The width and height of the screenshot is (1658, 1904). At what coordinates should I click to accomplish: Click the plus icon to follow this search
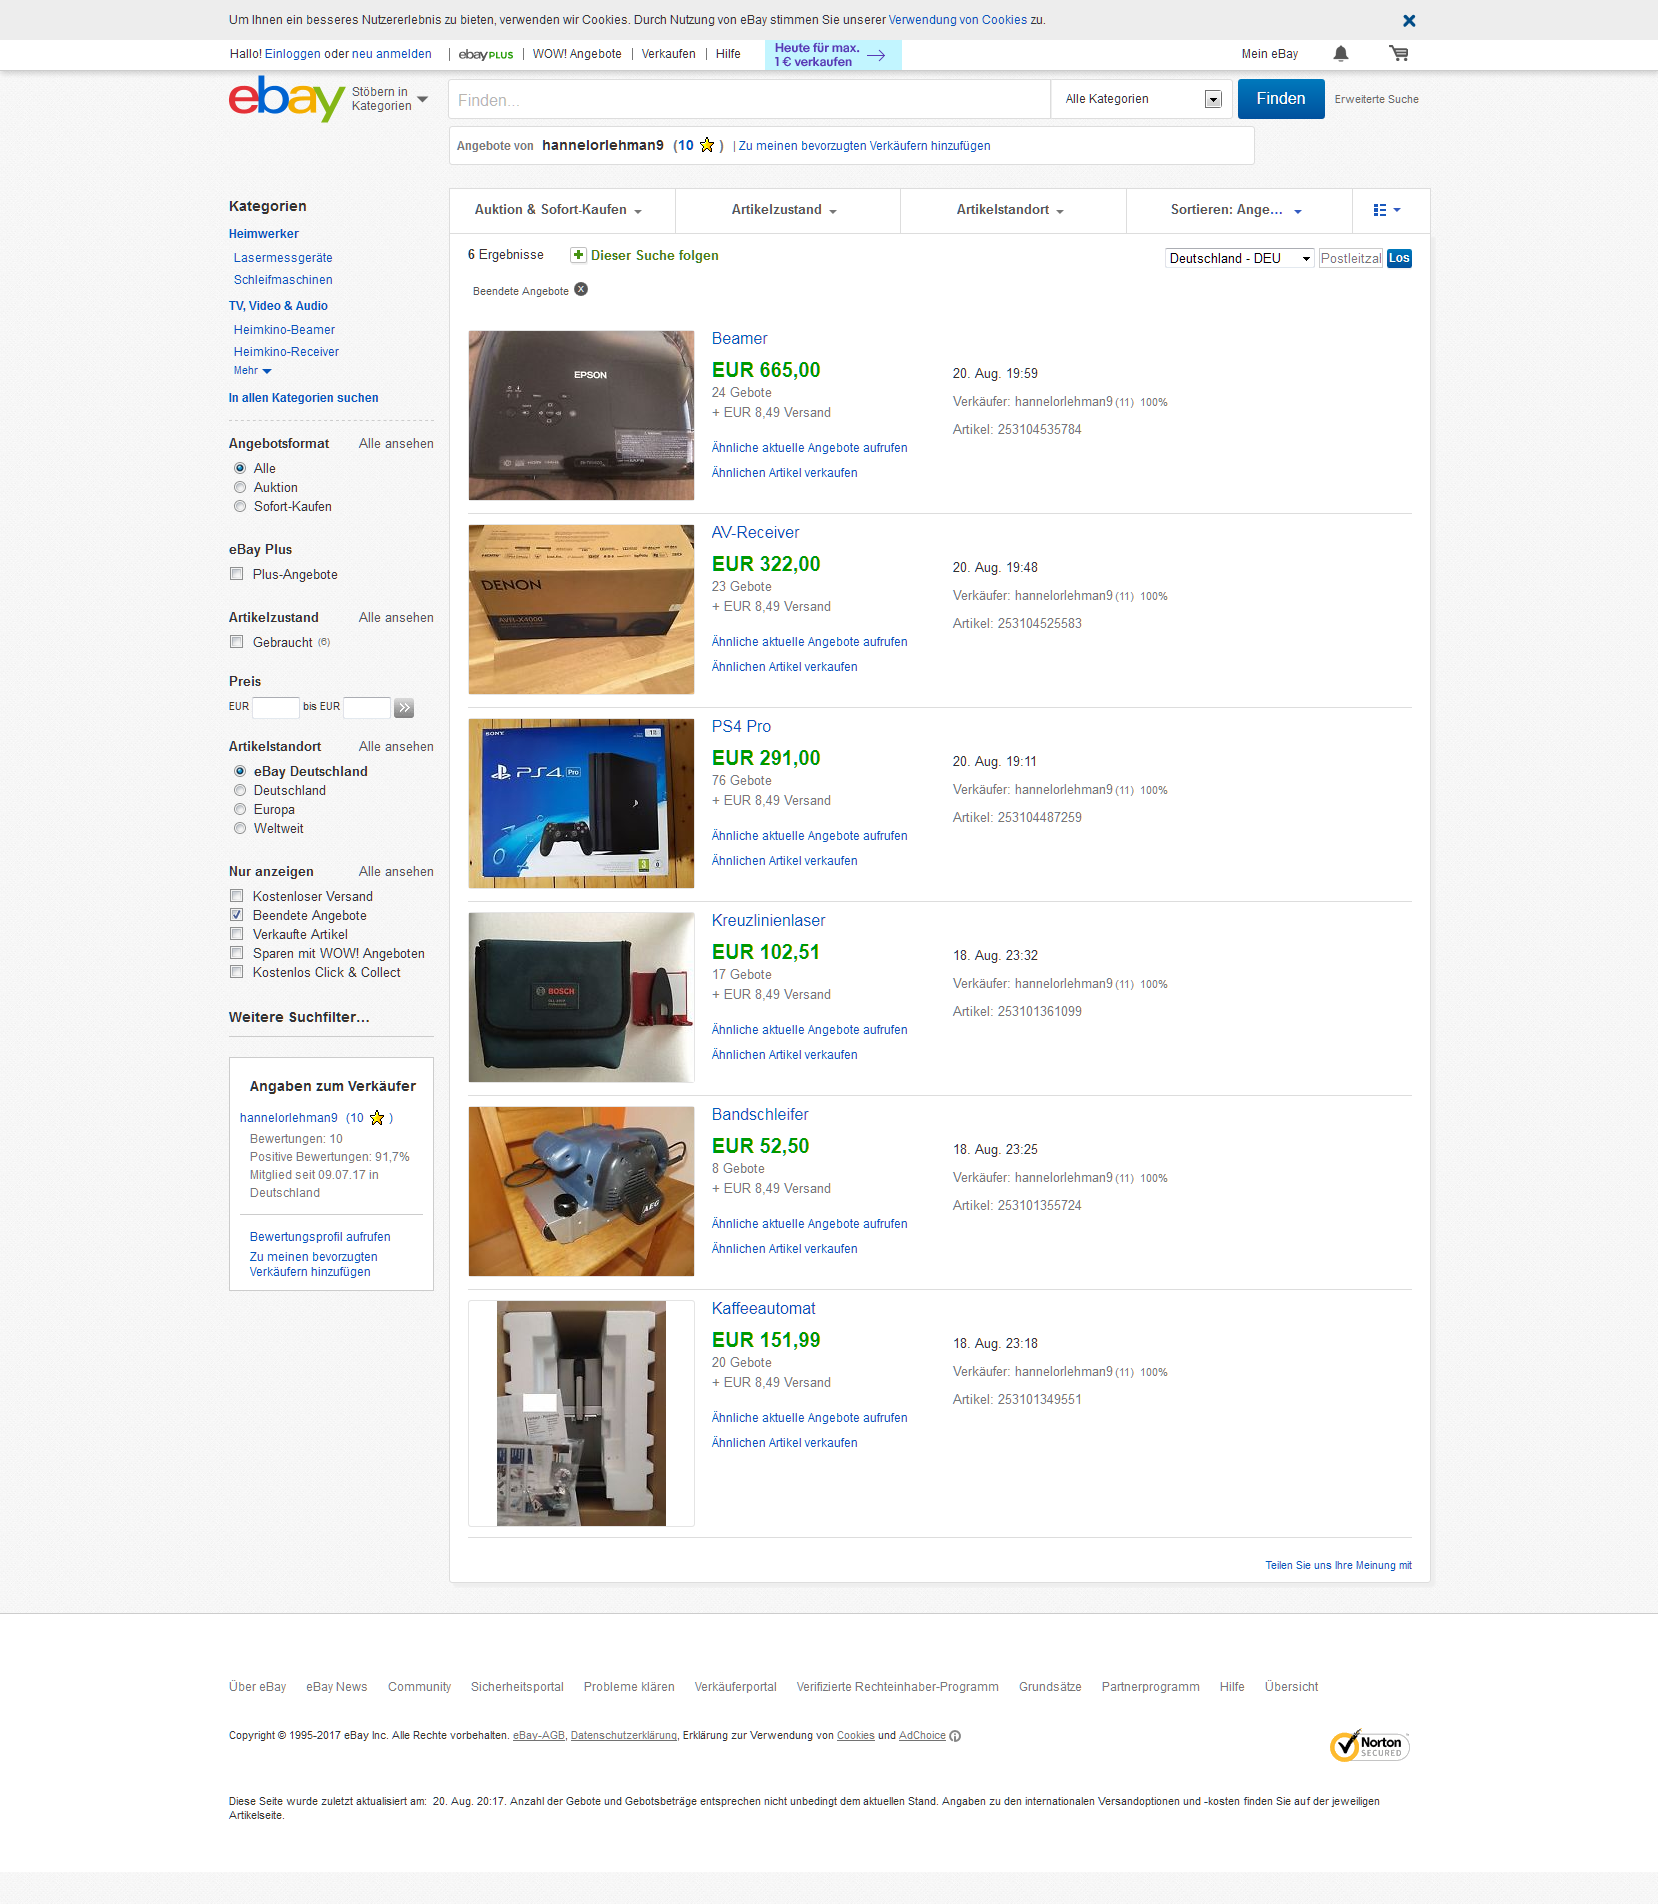[578, 255]
